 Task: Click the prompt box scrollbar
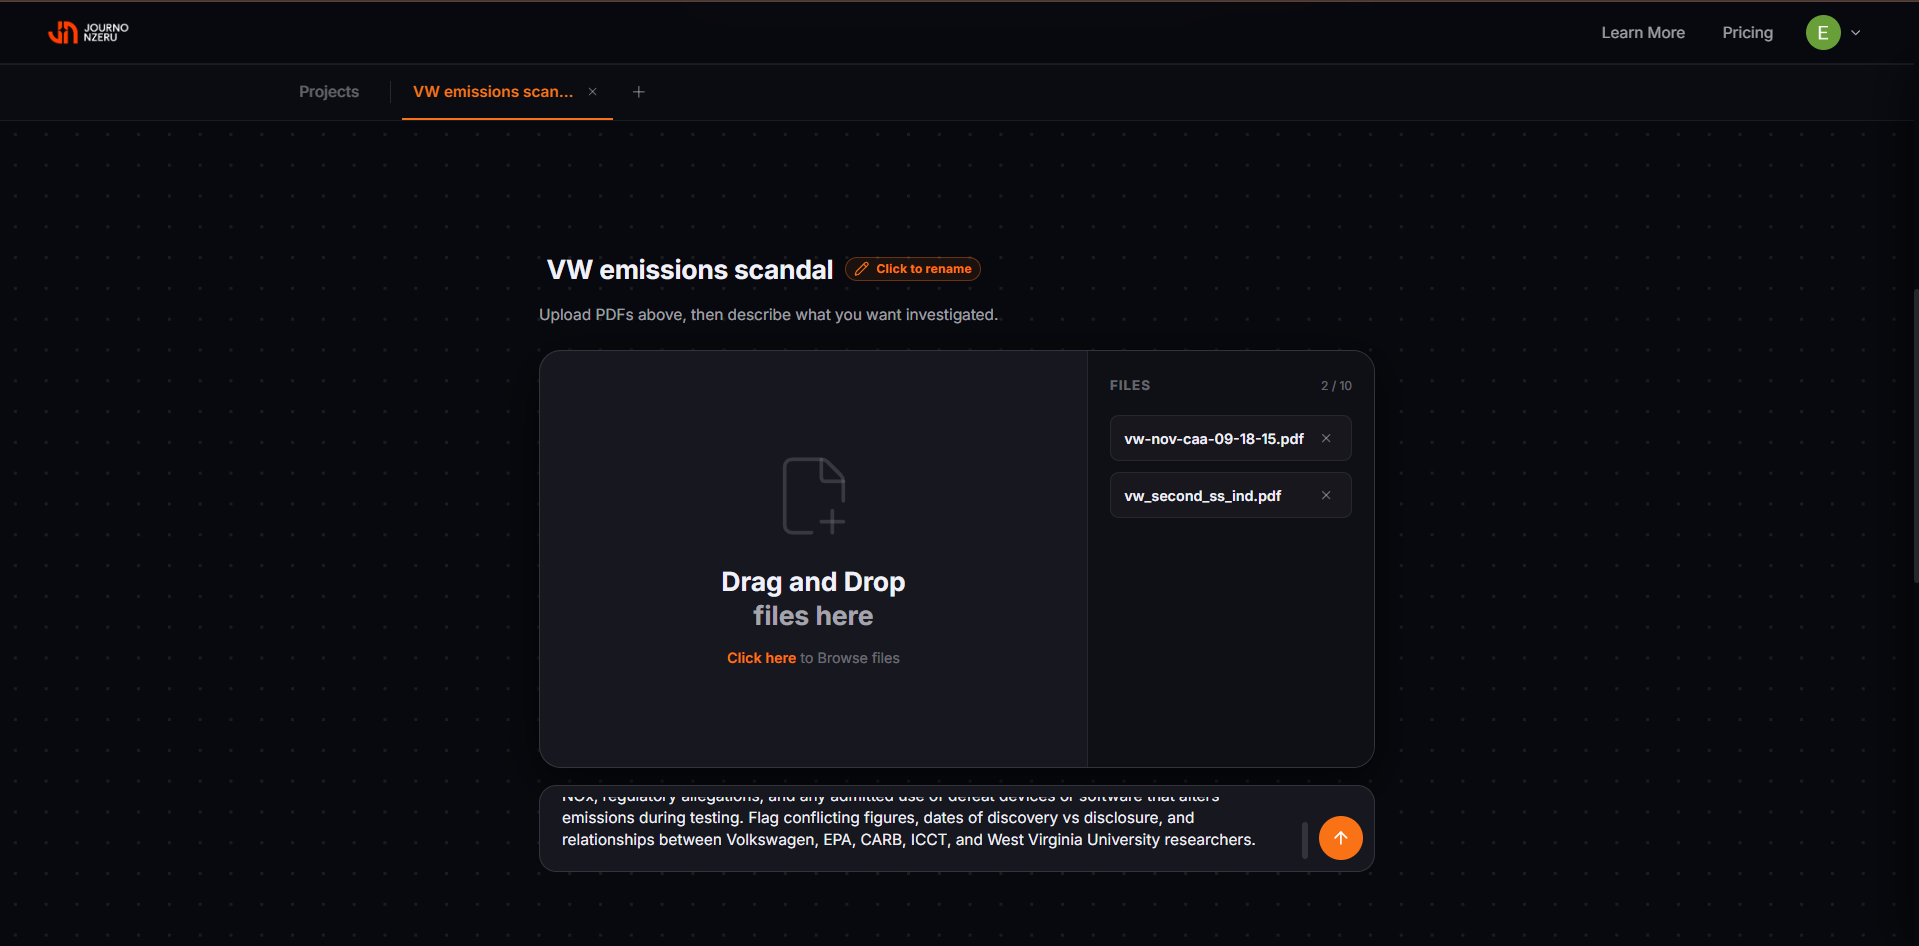1305,840
